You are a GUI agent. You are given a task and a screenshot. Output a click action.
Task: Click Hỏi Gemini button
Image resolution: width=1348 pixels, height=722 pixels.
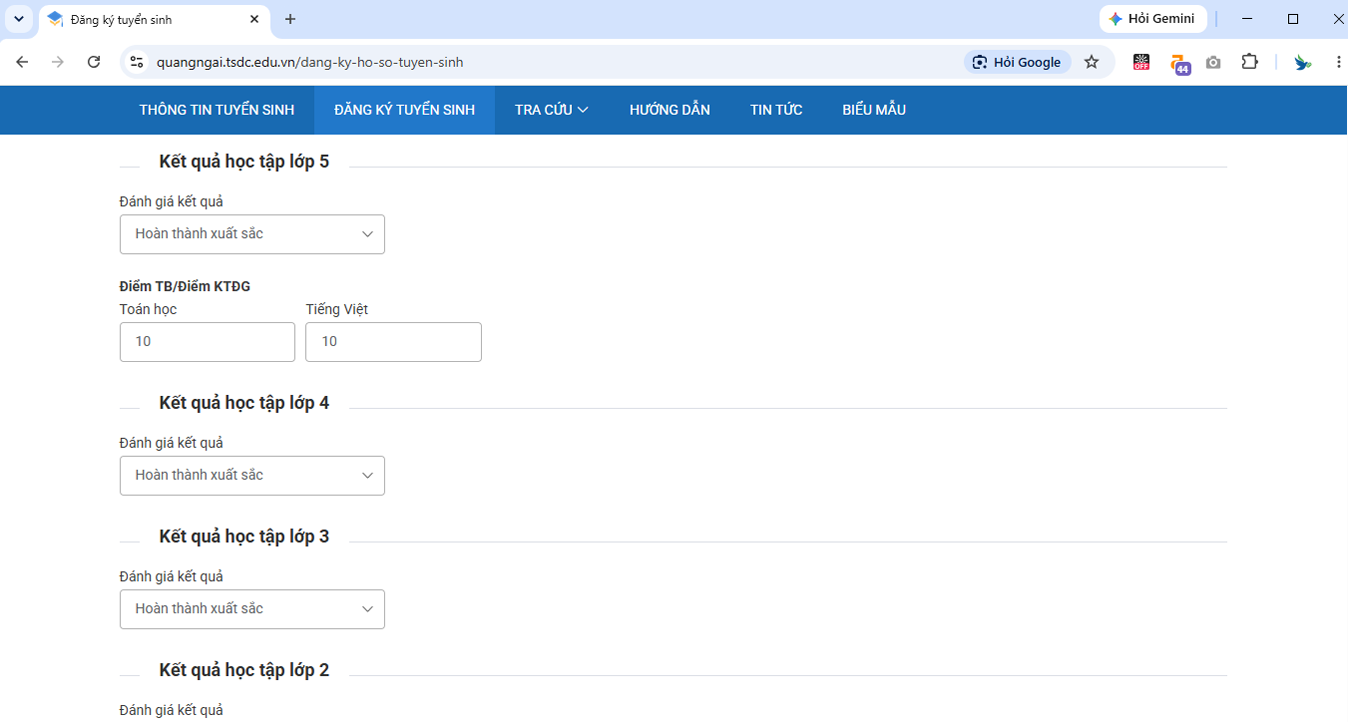pyautogui.click(x=1153, y=19)
